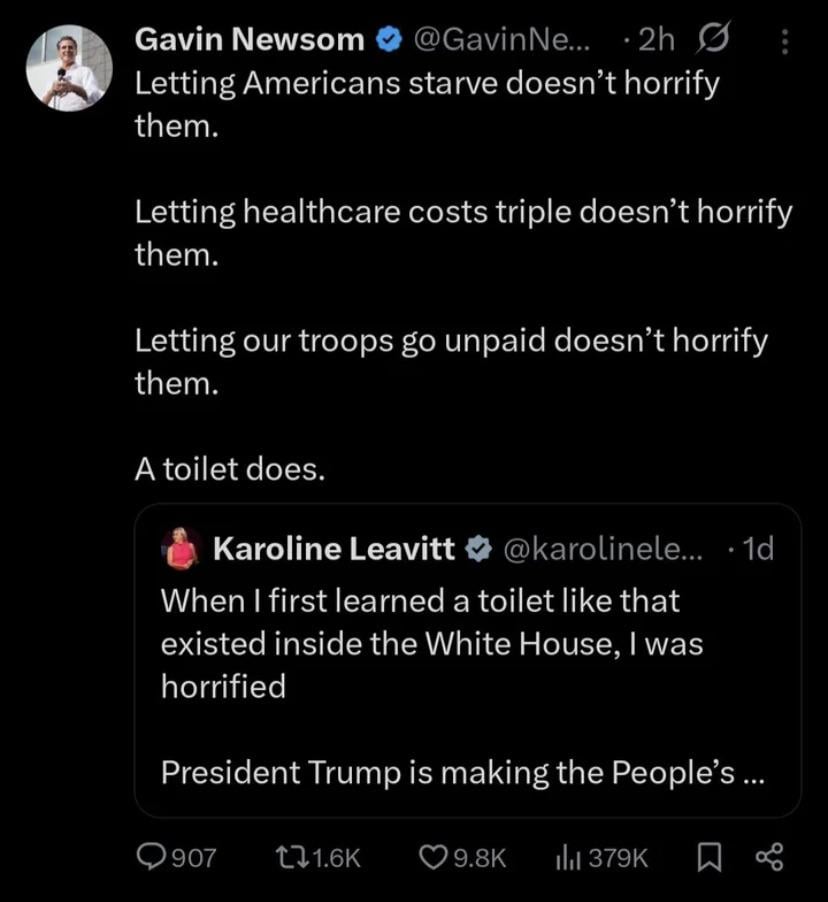
Task: Like the tweet using the heart icon
Action: (x=432, y=857)
